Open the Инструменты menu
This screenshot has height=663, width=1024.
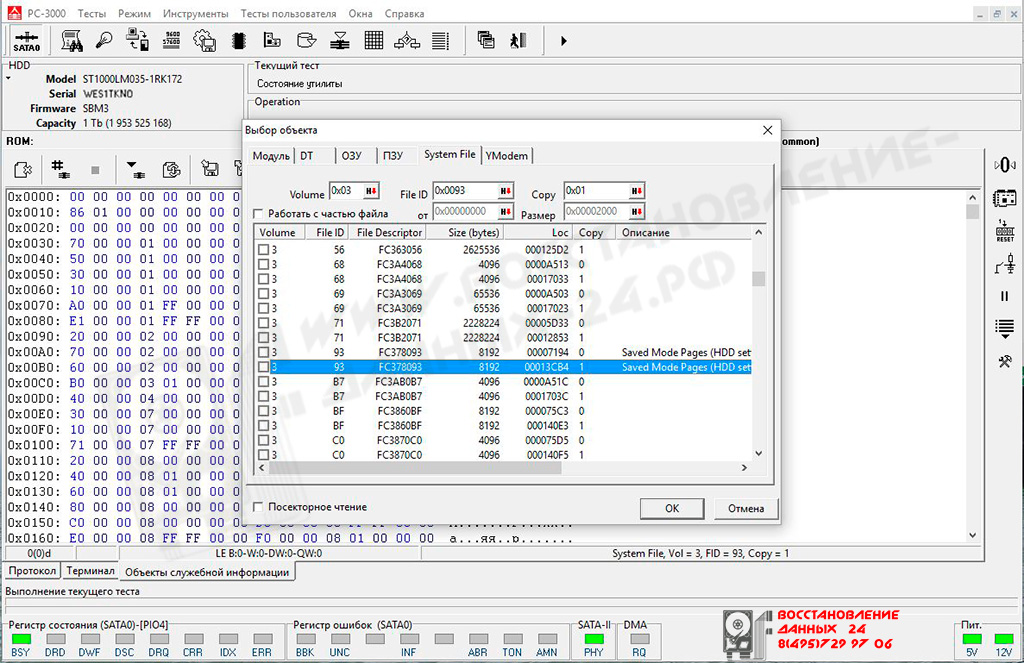(195, 13)
